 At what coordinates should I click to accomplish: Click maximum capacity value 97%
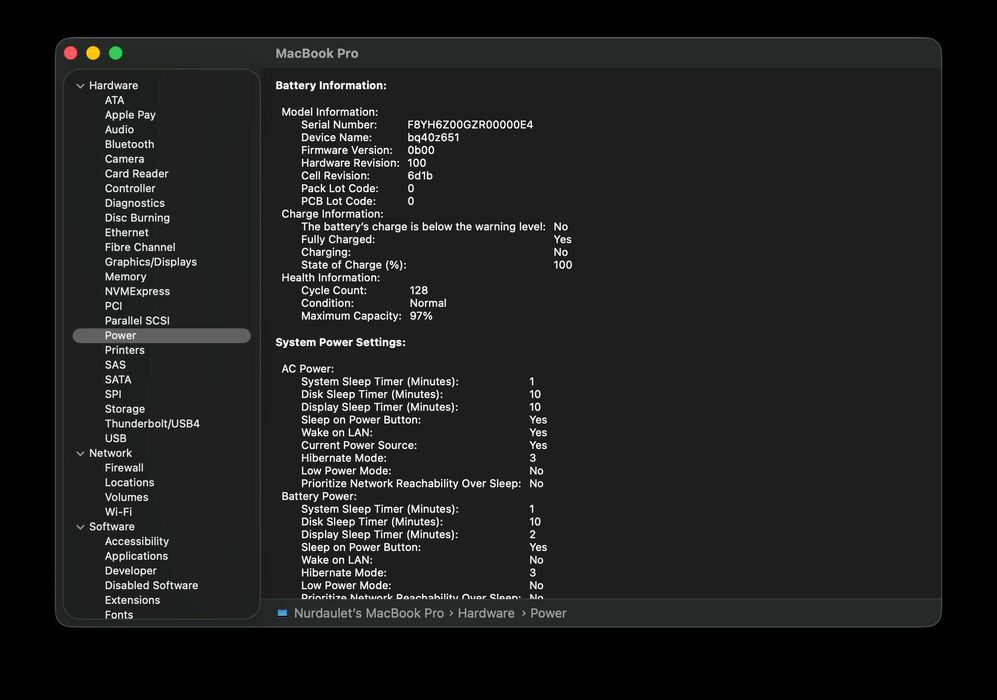click(421, 315)
